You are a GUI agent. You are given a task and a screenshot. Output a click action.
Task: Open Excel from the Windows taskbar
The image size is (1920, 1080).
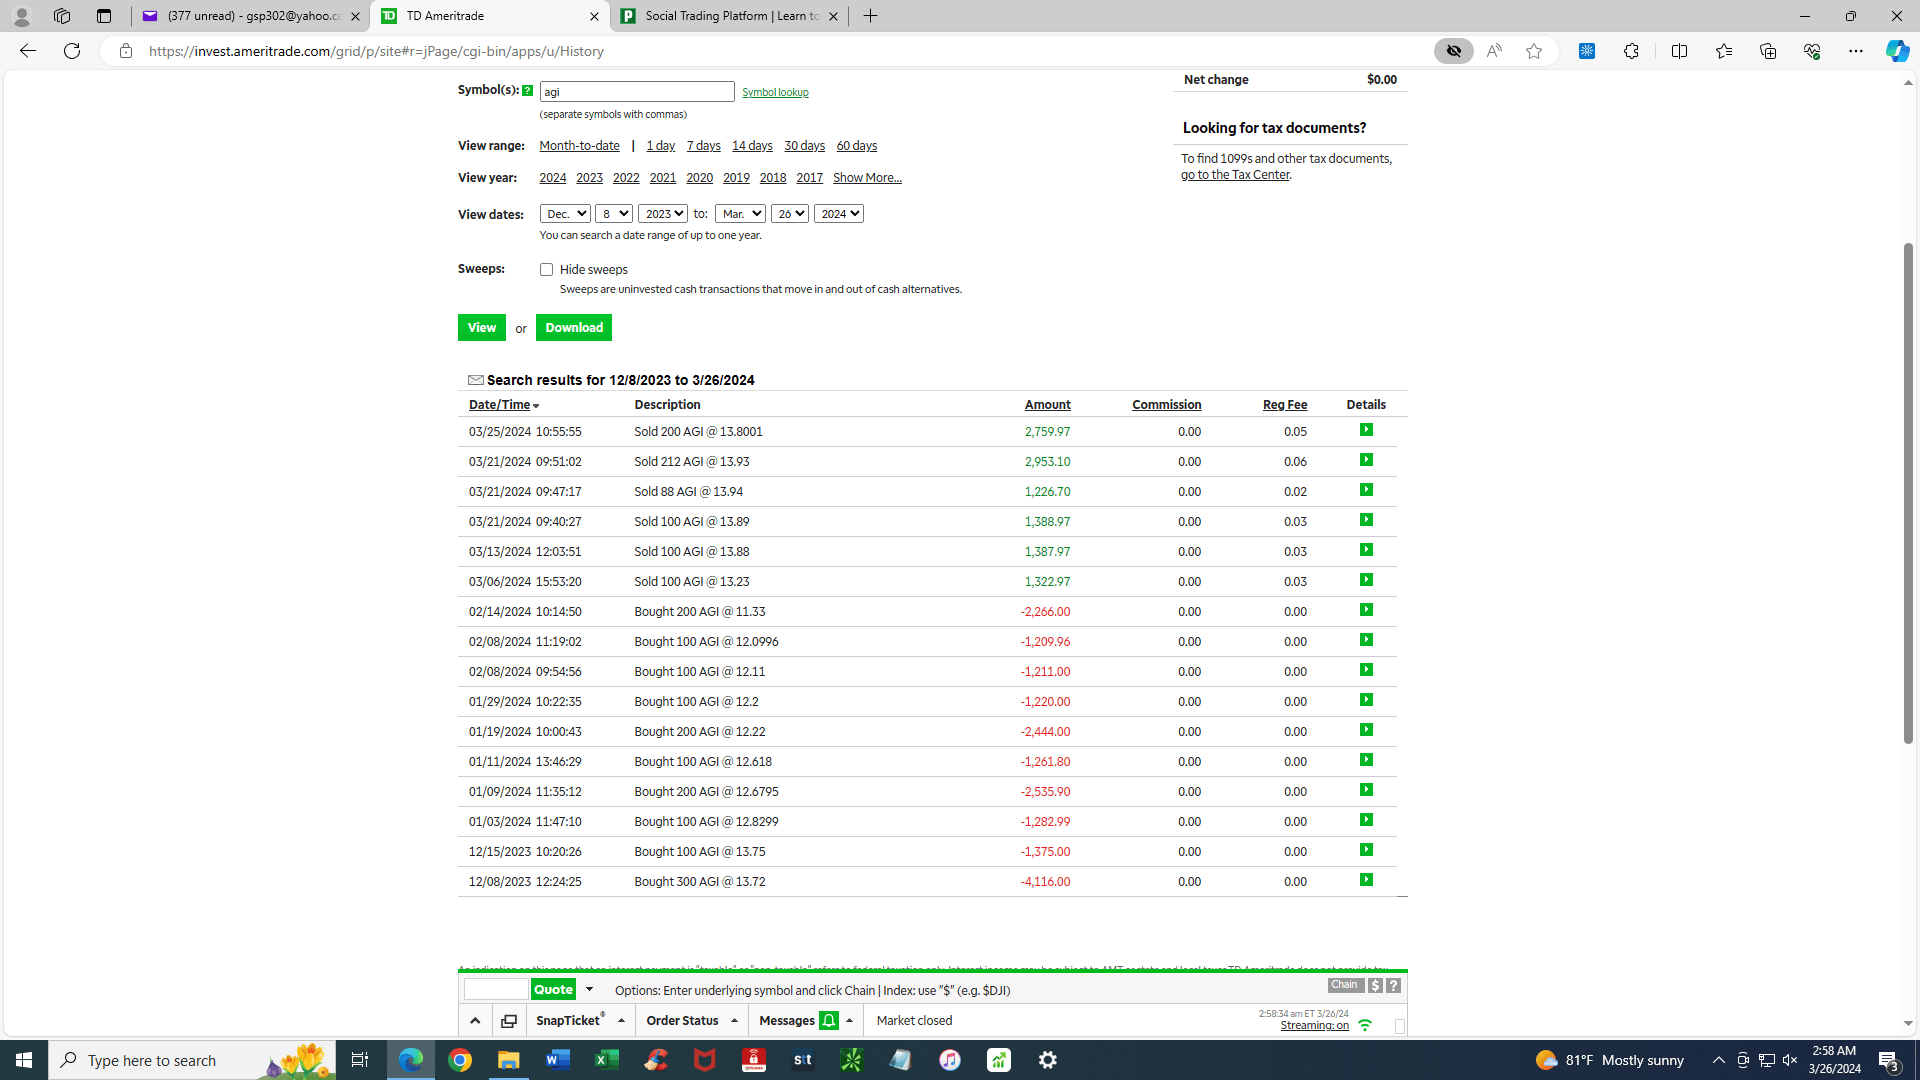coord(606,1060)
